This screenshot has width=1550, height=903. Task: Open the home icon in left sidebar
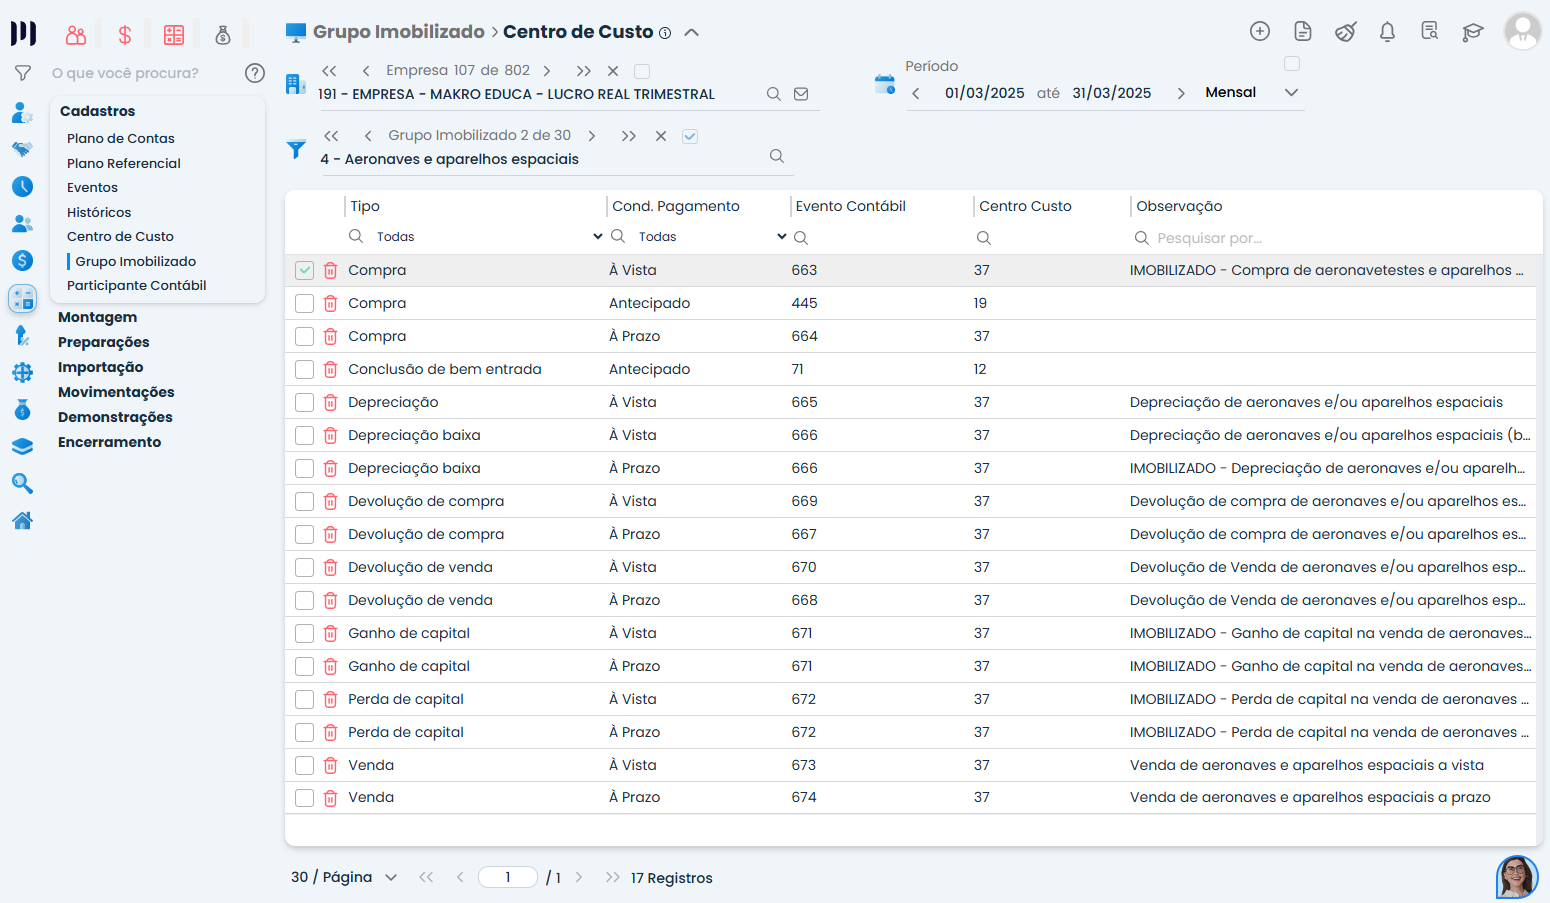click(x=22, y=521)
